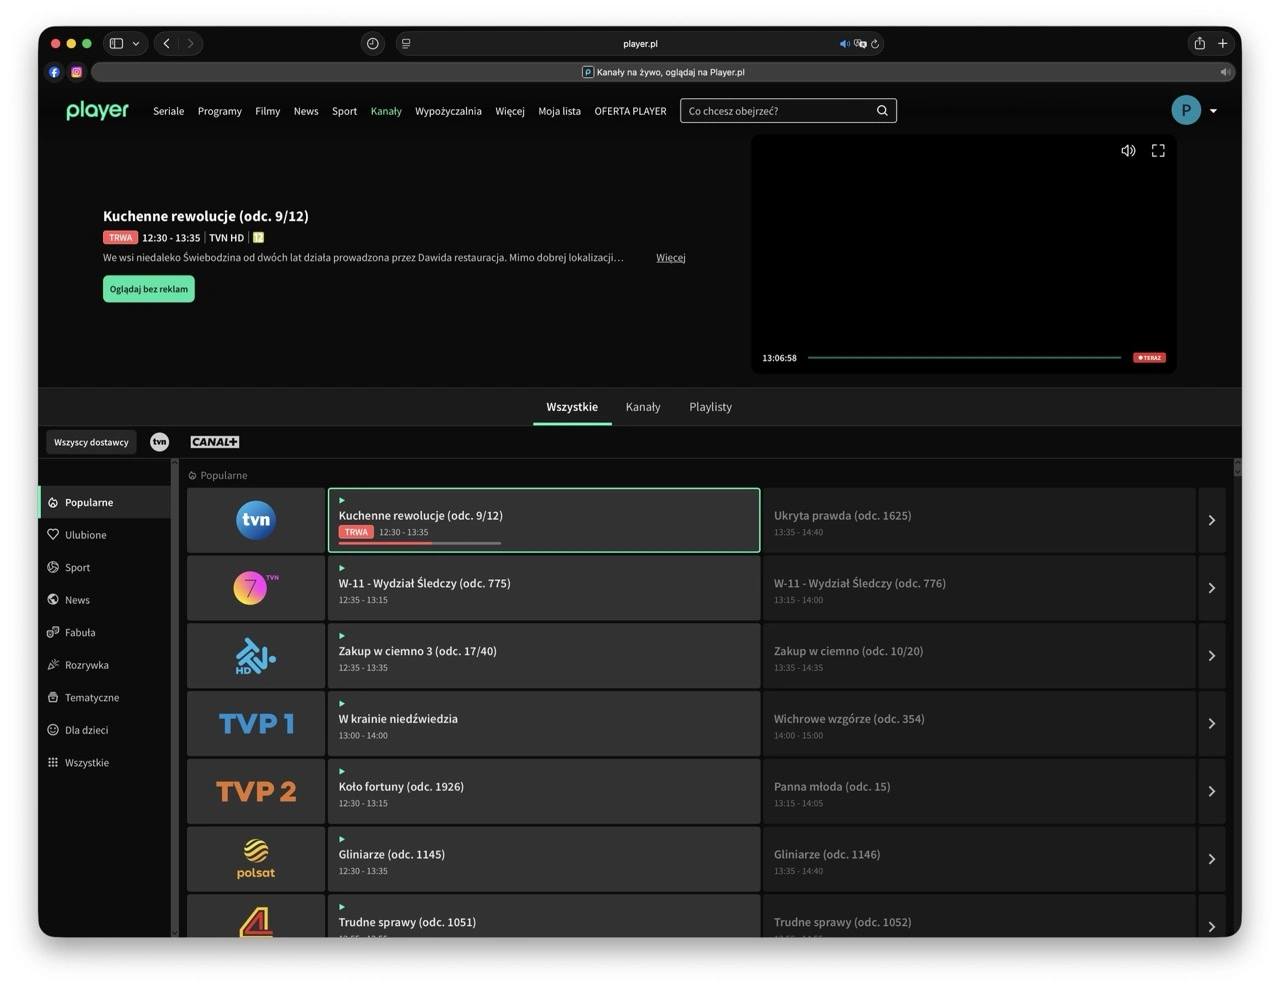Viewport: 1280px width, 987px height.
Task: Expand the profile account dropdown arrow
Action: [1213, 111]
